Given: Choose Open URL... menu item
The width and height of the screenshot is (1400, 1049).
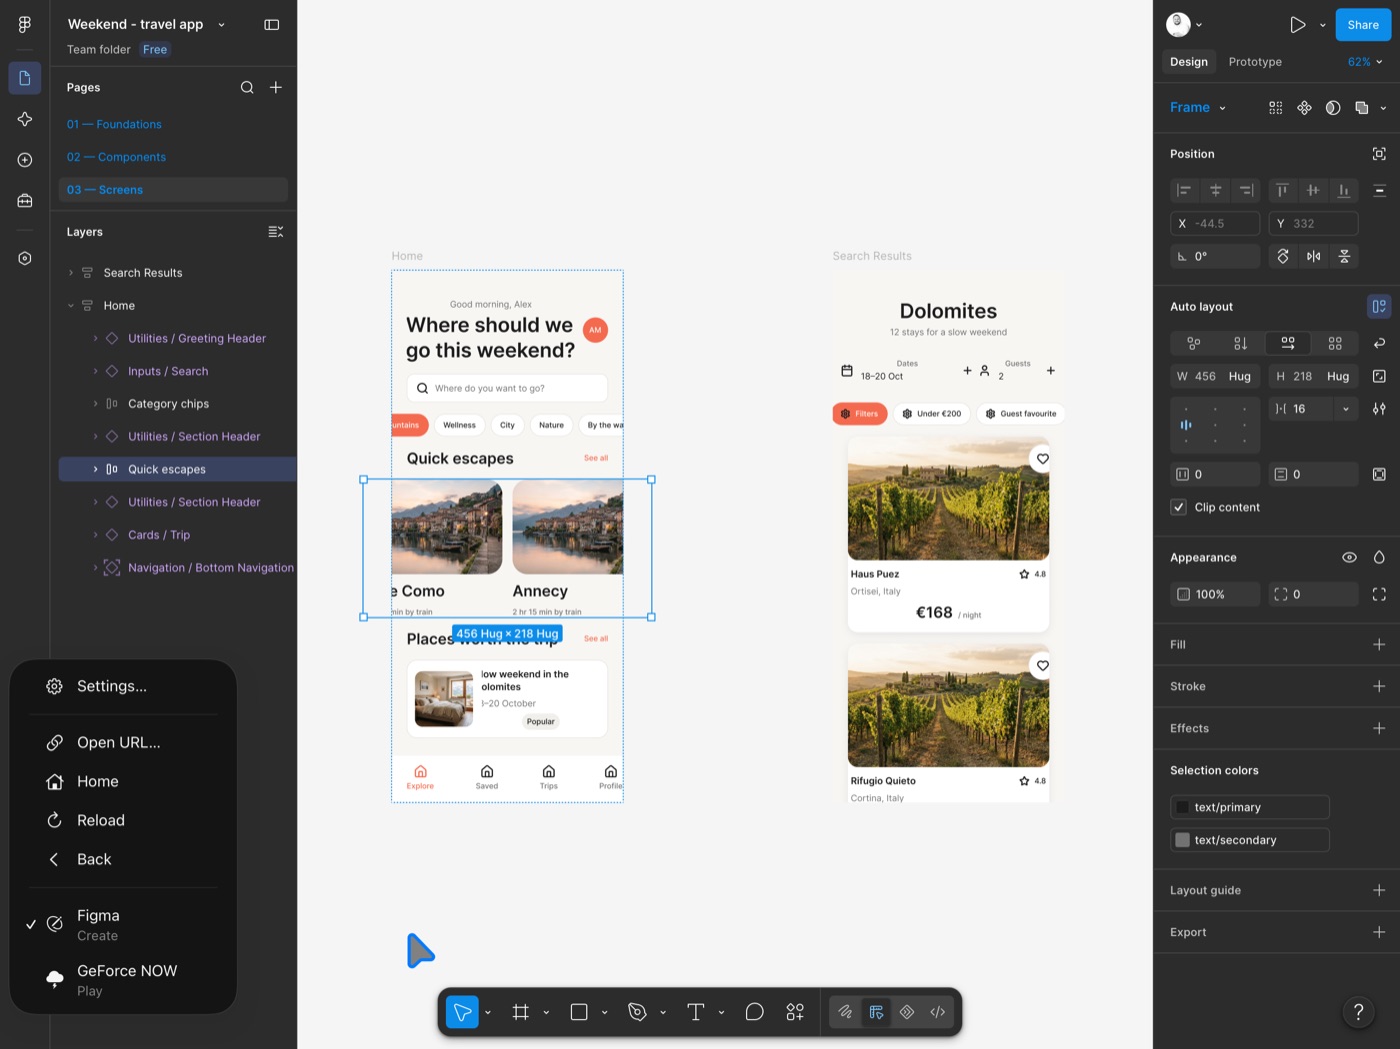Looking at the screenshot, I should [123, 742].
